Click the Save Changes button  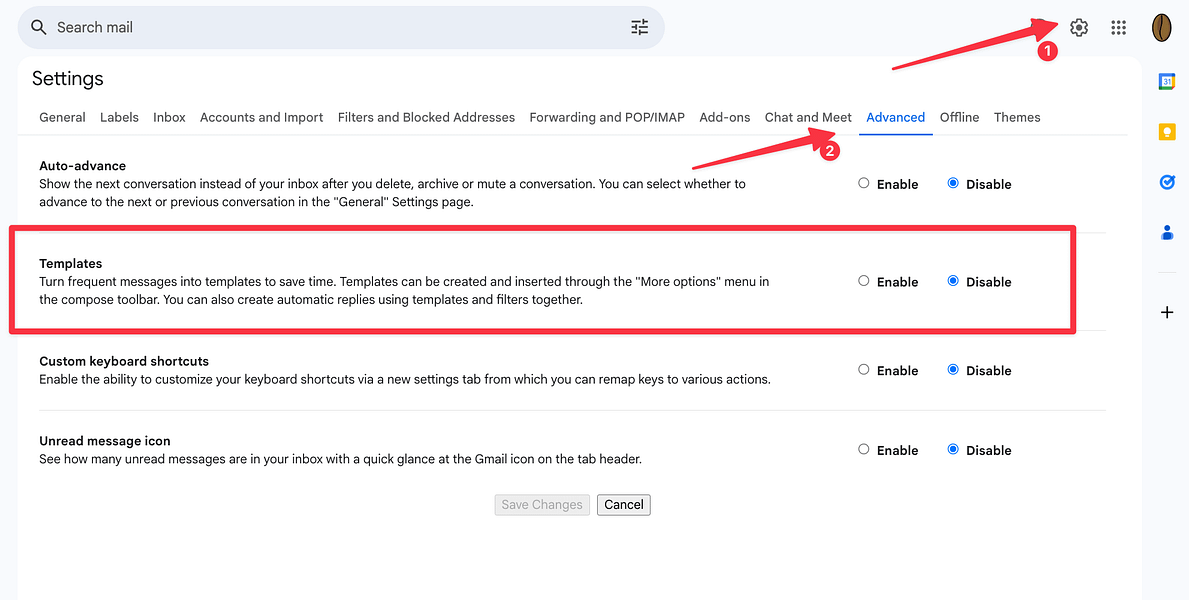click(541, 505)
